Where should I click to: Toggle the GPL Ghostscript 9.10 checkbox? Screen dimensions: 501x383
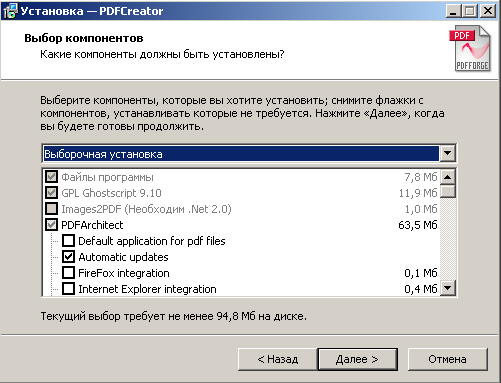(x=51, y=193)
